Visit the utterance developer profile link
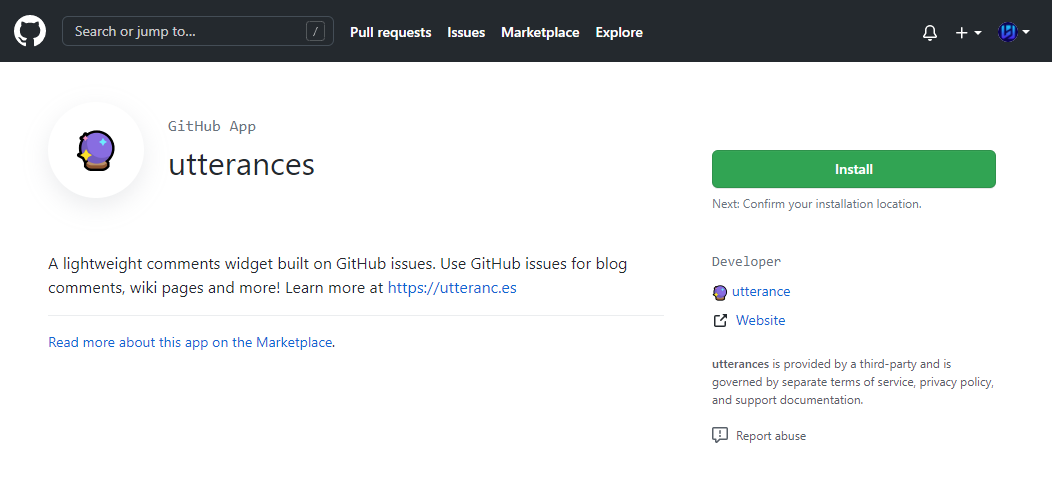 (761, 292)
